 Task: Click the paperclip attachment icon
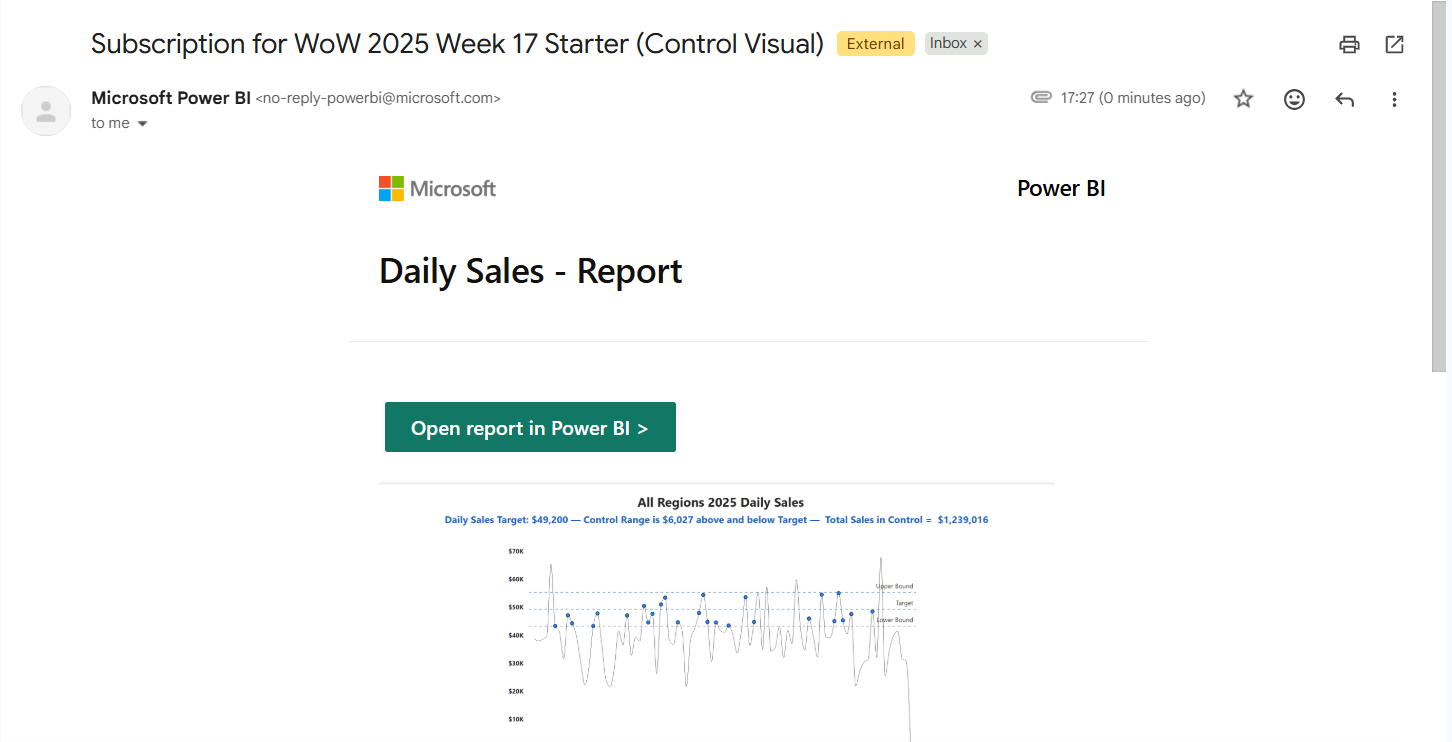(1041, 98)
